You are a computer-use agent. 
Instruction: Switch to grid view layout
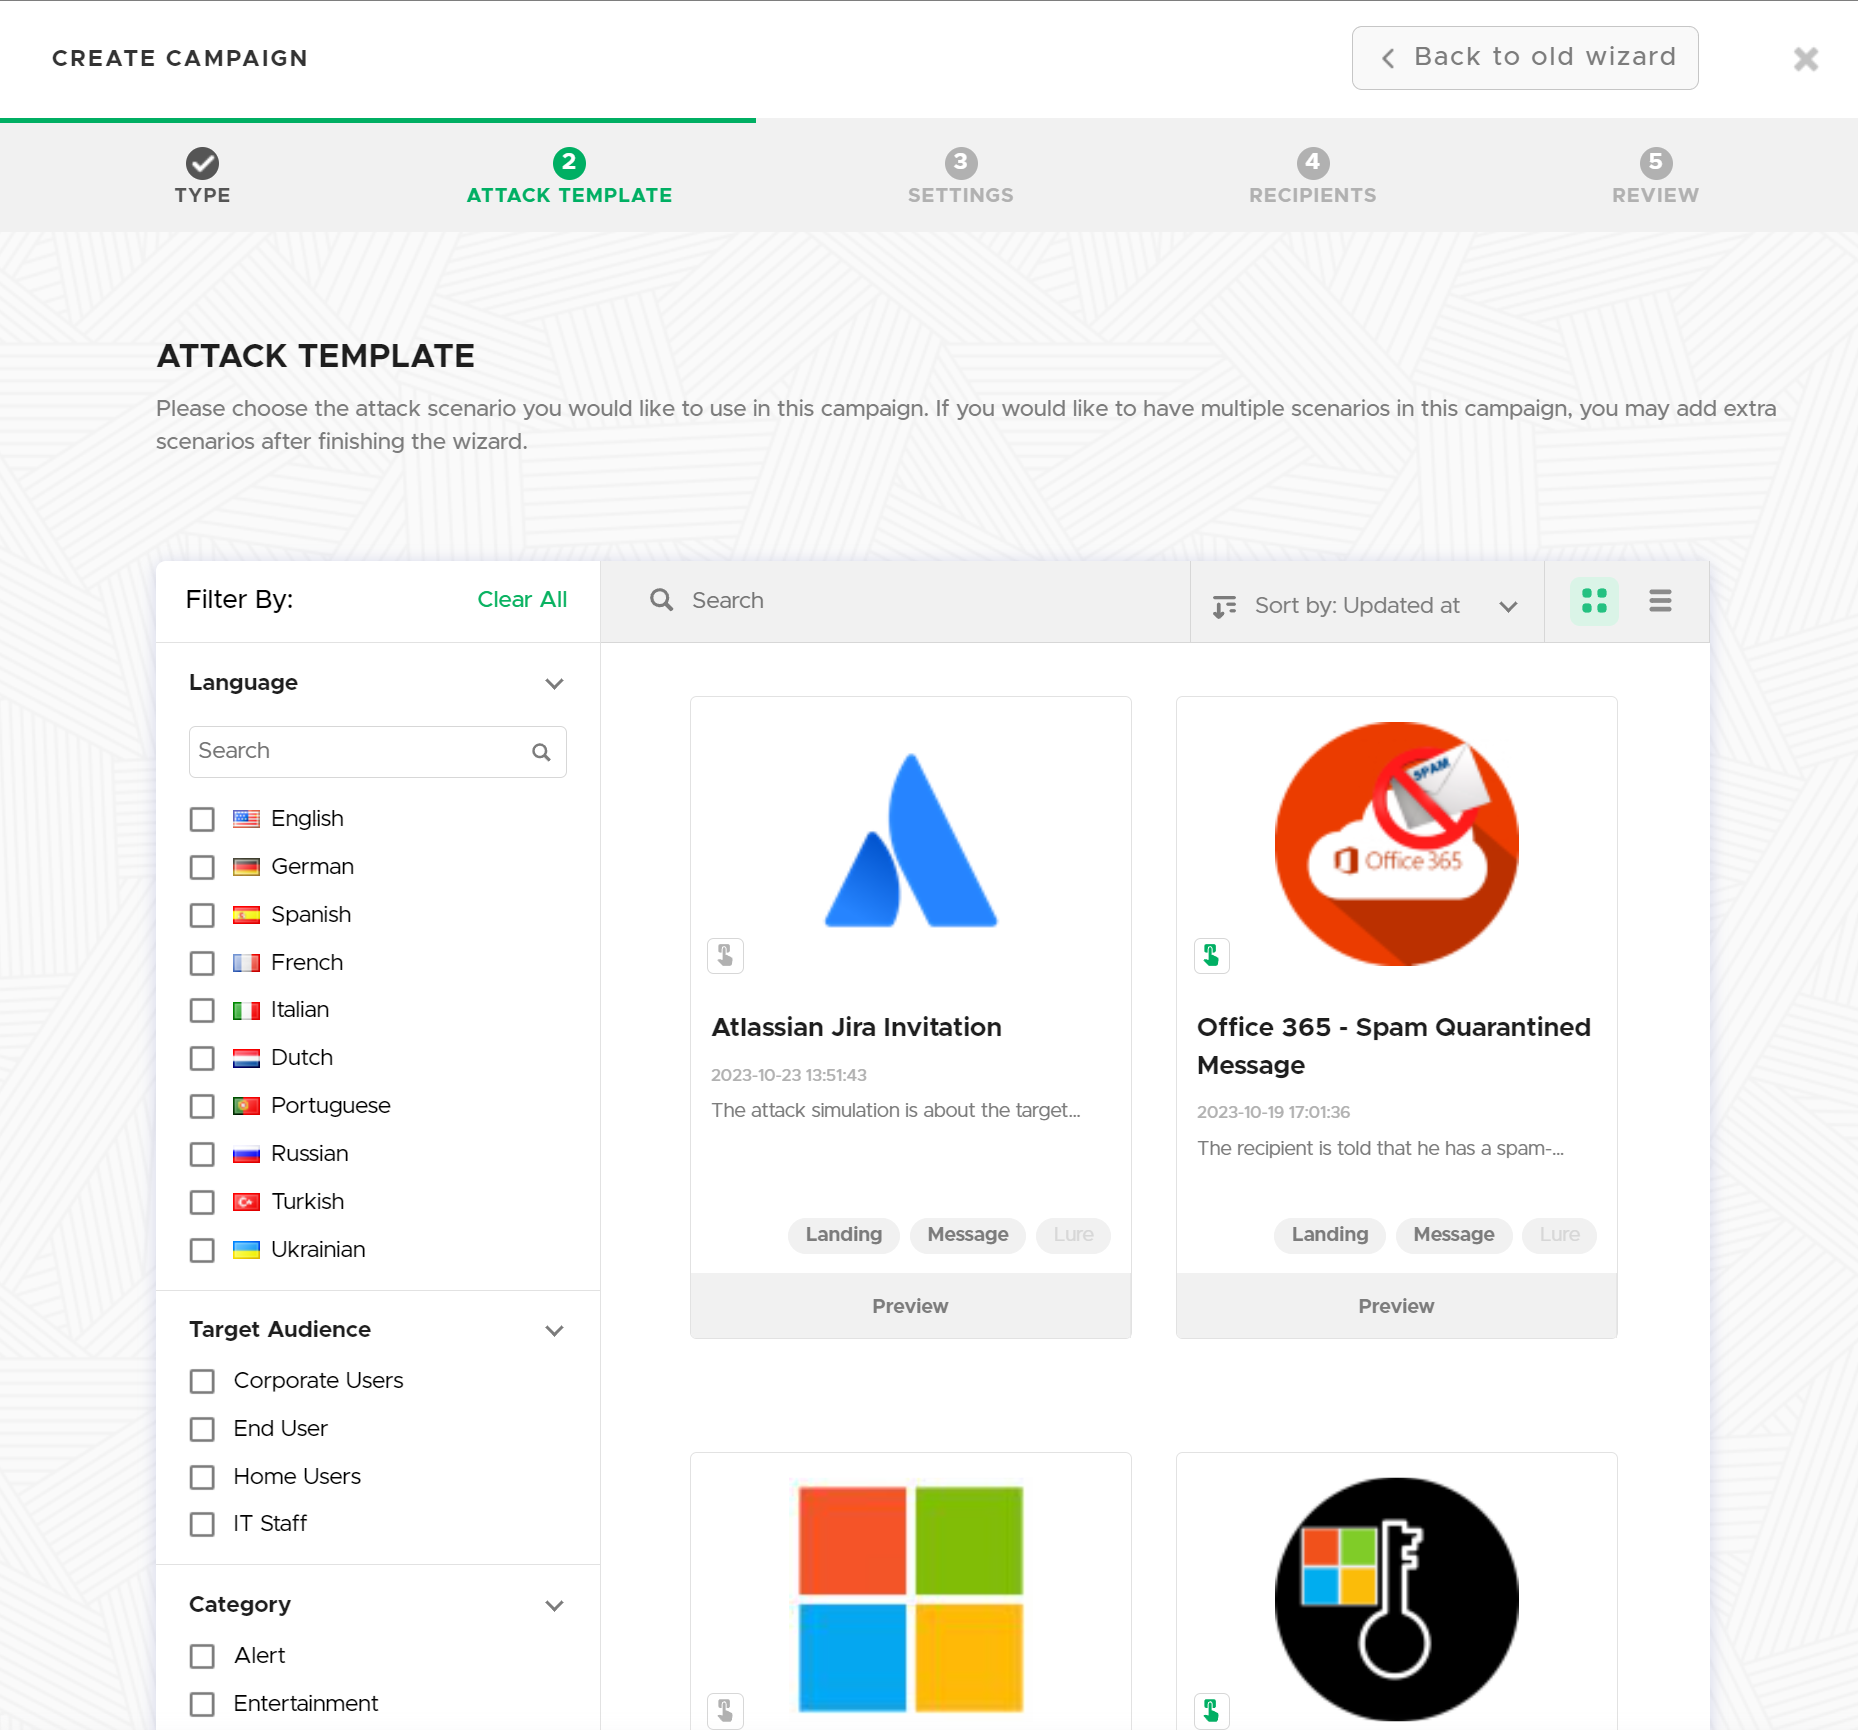[x=1594, y=601]
